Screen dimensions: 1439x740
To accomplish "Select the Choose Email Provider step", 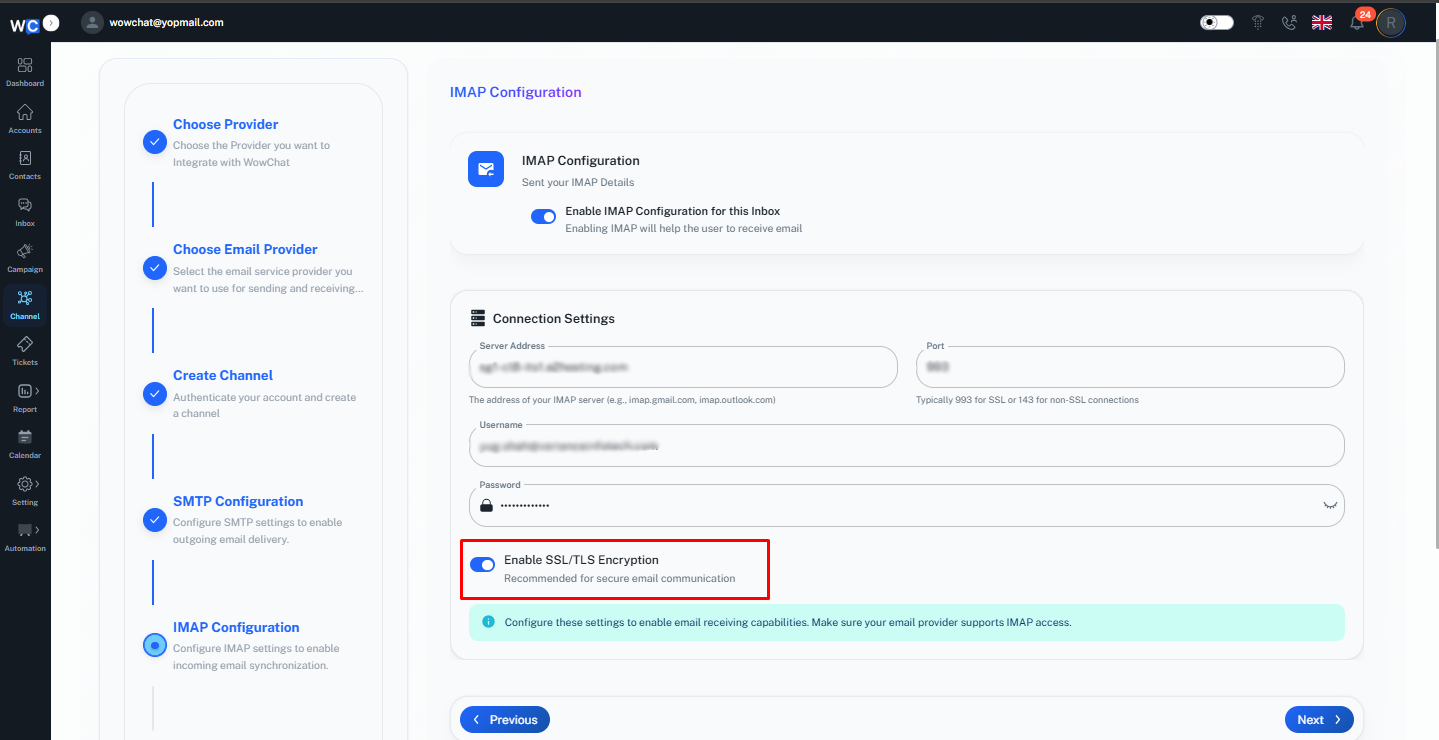I will click(x=245, y=249).
